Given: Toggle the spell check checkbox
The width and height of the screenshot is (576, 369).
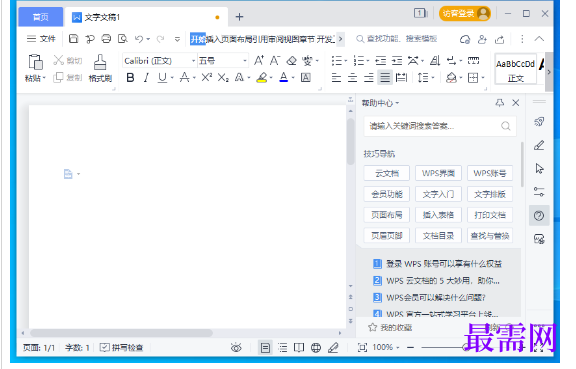Looking at the screenshot, I should (105, 347).
